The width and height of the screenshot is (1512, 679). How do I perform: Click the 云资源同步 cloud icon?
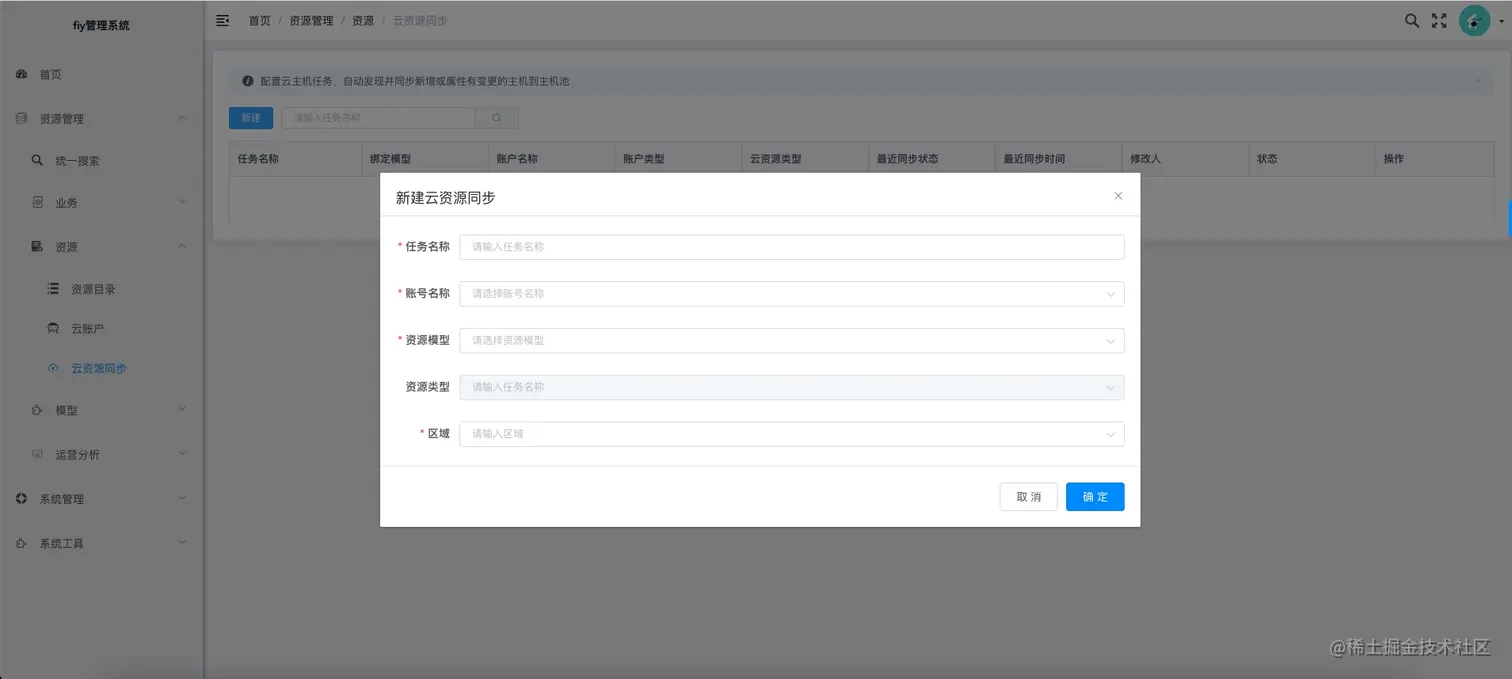coord(53,368)
